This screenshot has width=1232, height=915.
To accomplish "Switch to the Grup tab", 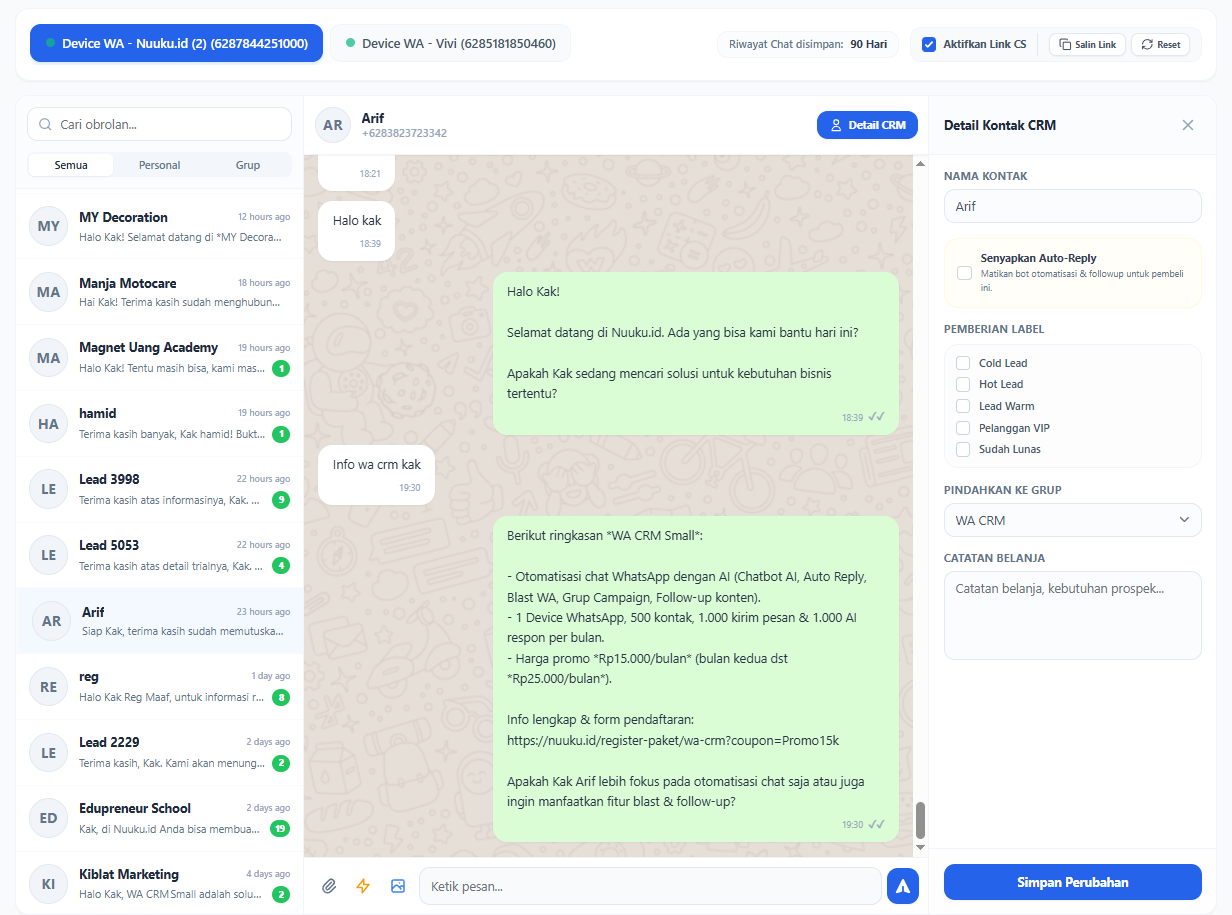I will tap(248, 165).
